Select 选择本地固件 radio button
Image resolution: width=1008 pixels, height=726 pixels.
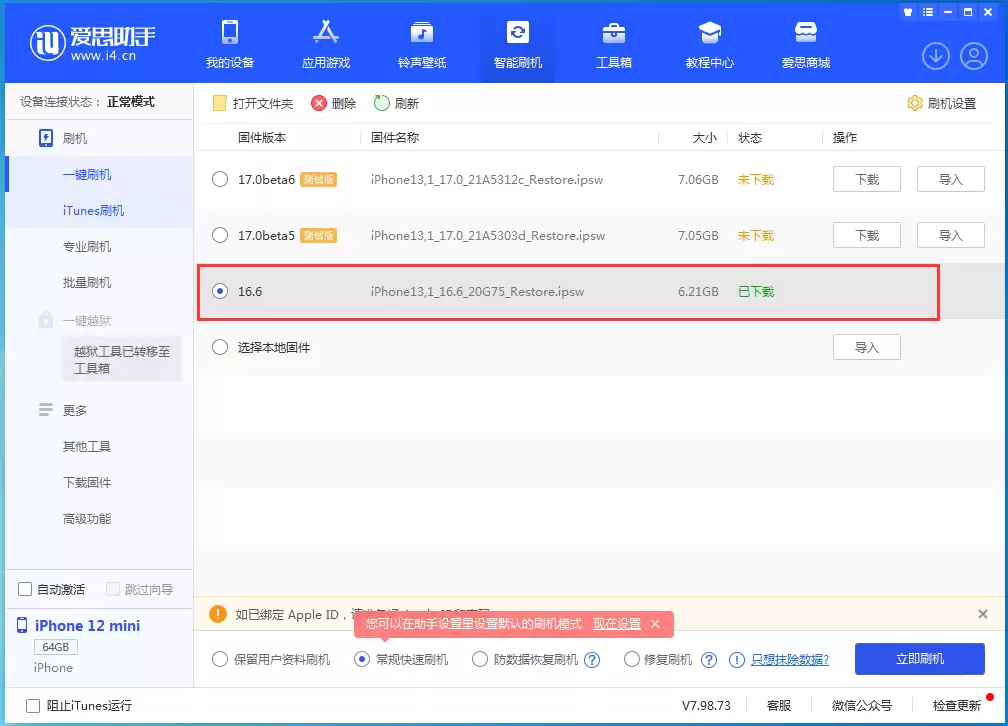[220, 347]
